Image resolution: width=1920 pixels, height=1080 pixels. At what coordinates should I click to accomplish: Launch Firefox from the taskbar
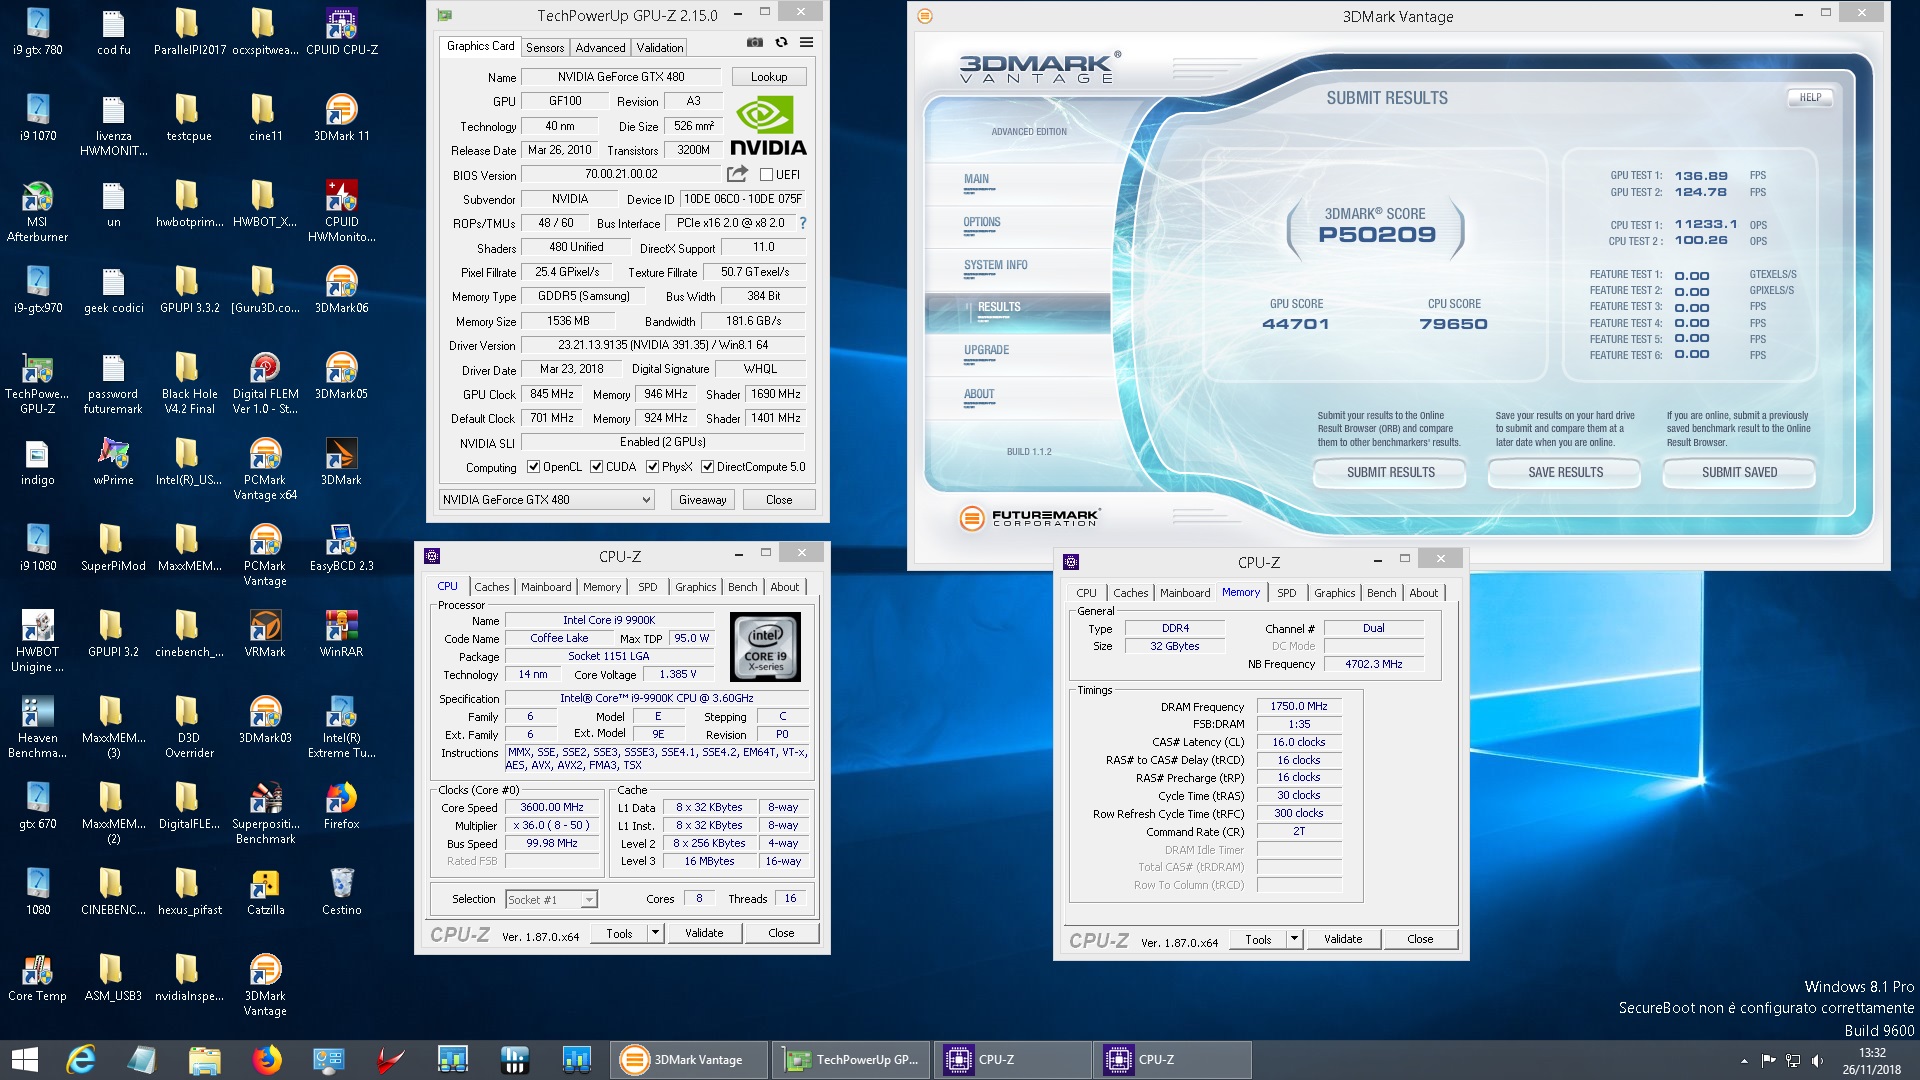266,1059
